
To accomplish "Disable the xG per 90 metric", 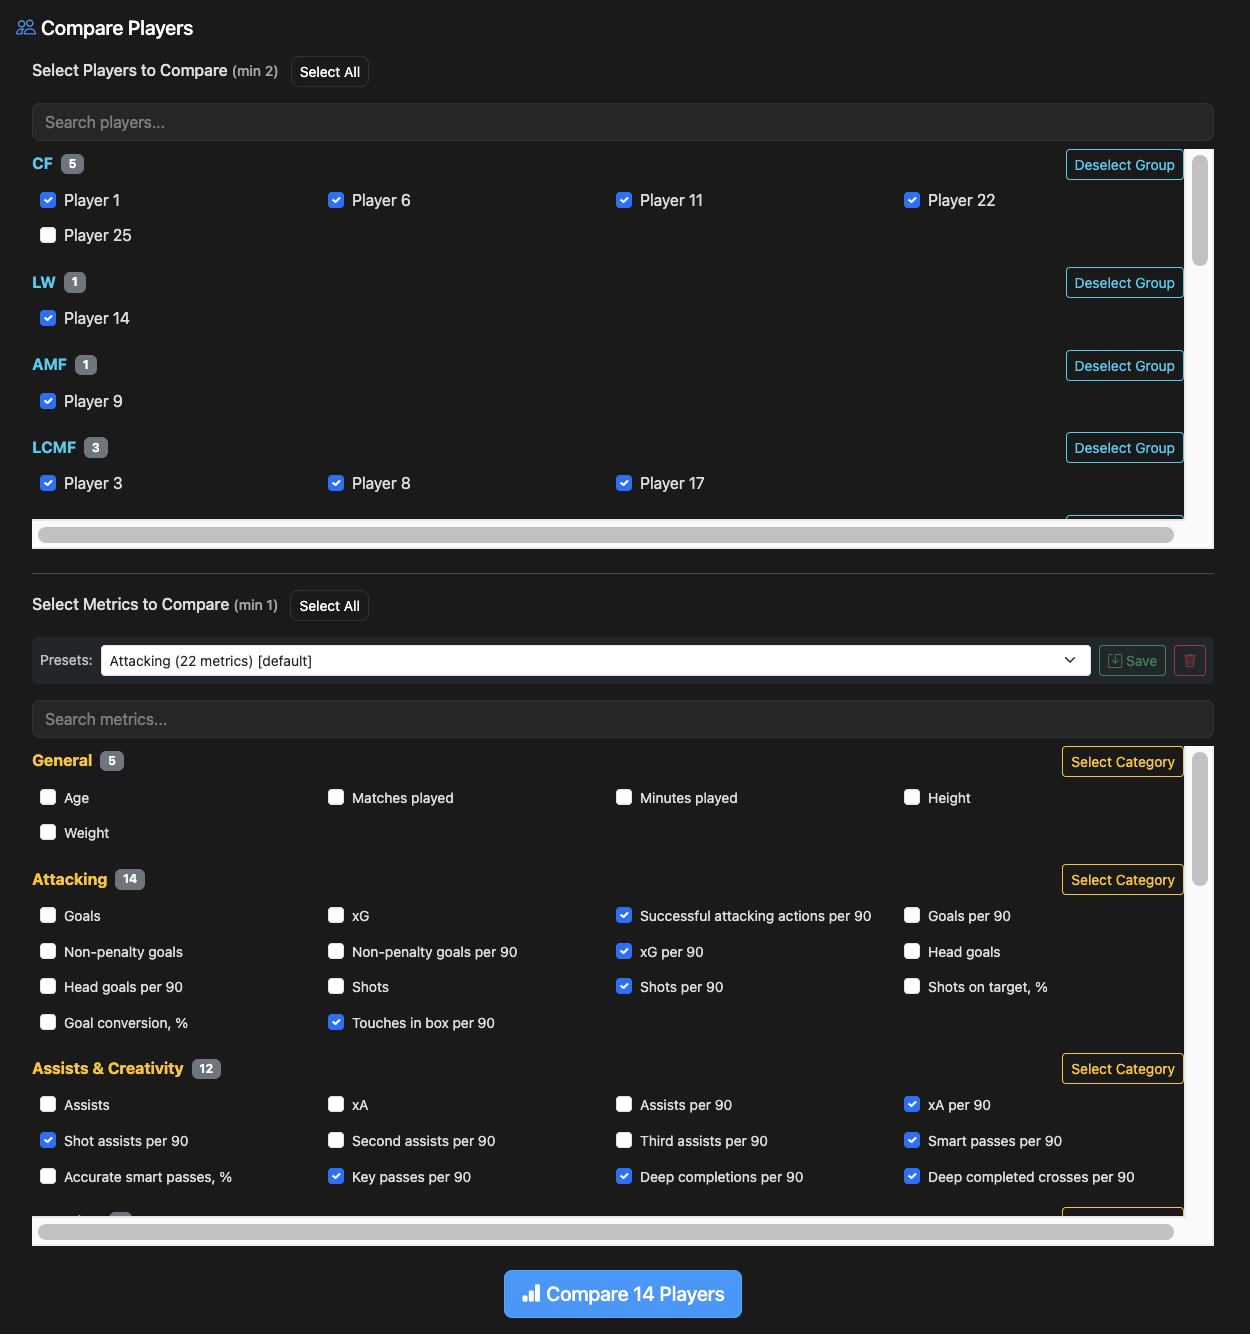I will point(624,951).
